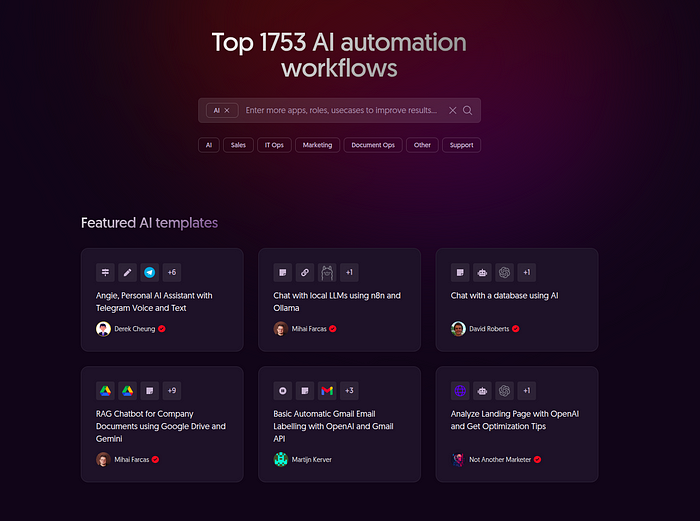Click the OpenAI icon on the Landing Page card

[x=504, y=391]
